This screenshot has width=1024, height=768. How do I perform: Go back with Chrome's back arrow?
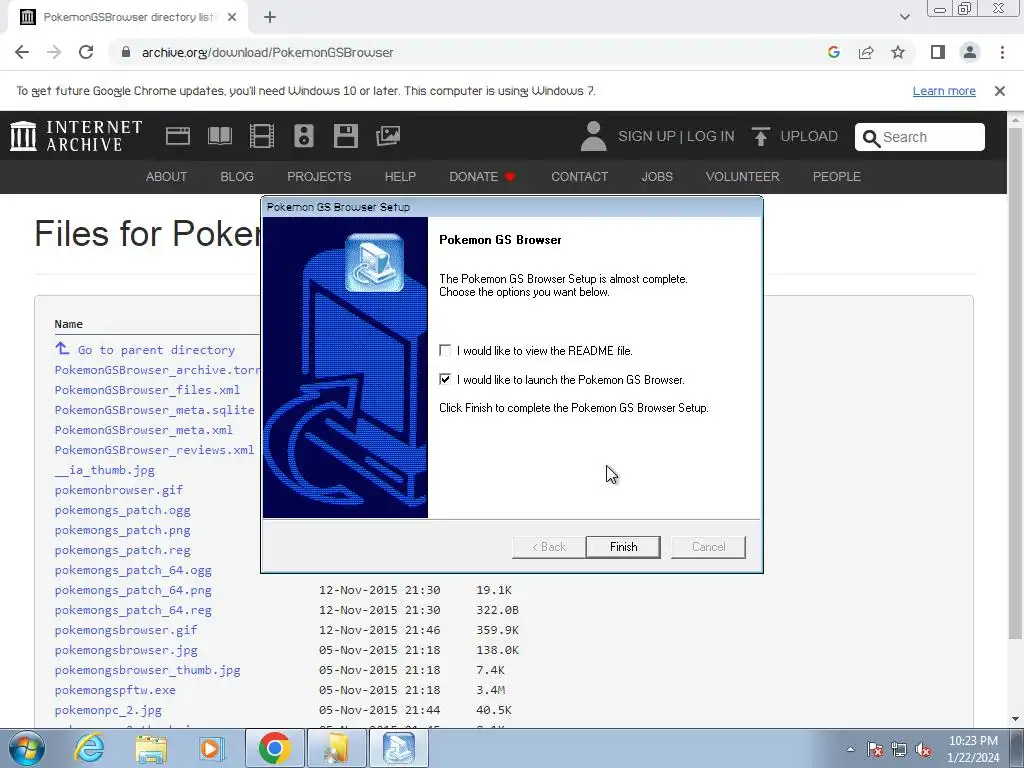[x=22, y=52]
